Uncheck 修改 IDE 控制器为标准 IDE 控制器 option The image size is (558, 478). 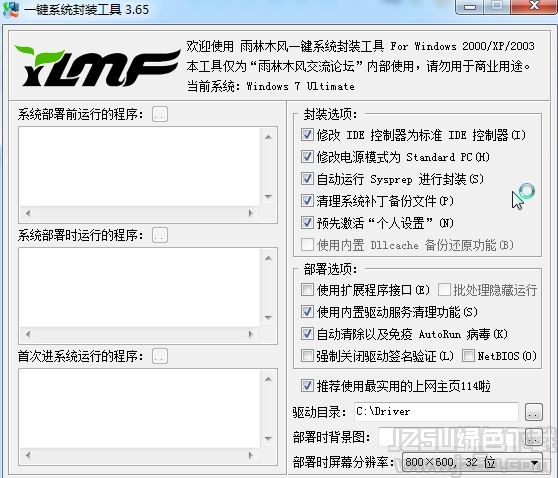tap(307, 135)
